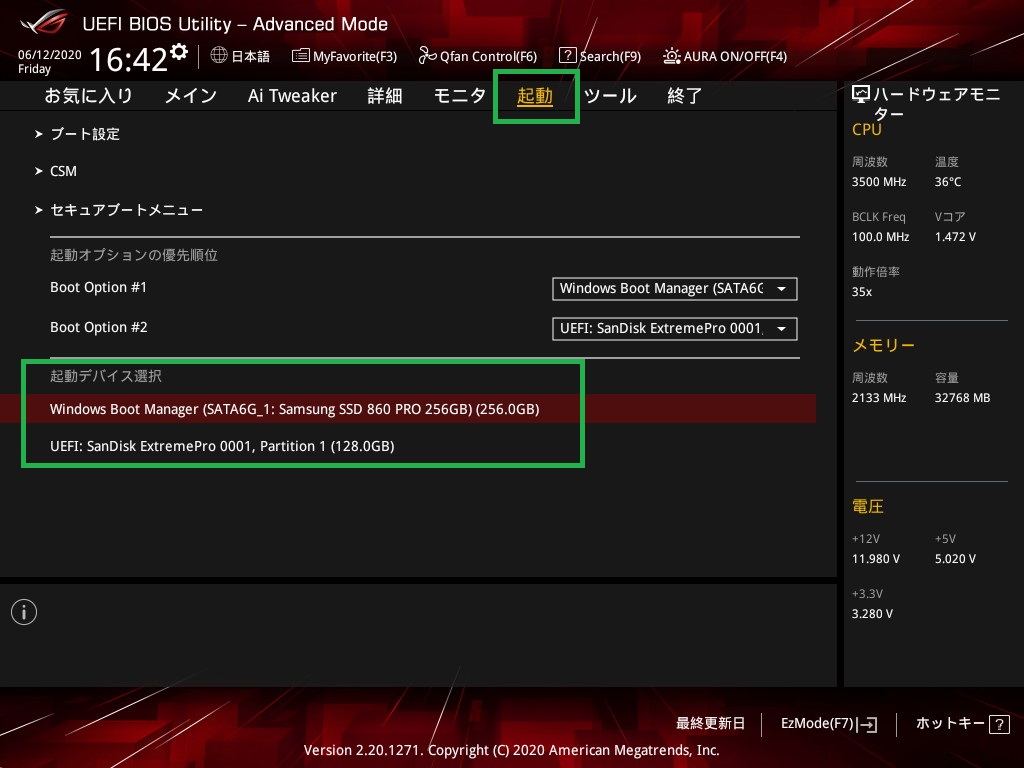Click the 06/12/2020 date text
Viewport: 1024px width, 768px height.
50,55
